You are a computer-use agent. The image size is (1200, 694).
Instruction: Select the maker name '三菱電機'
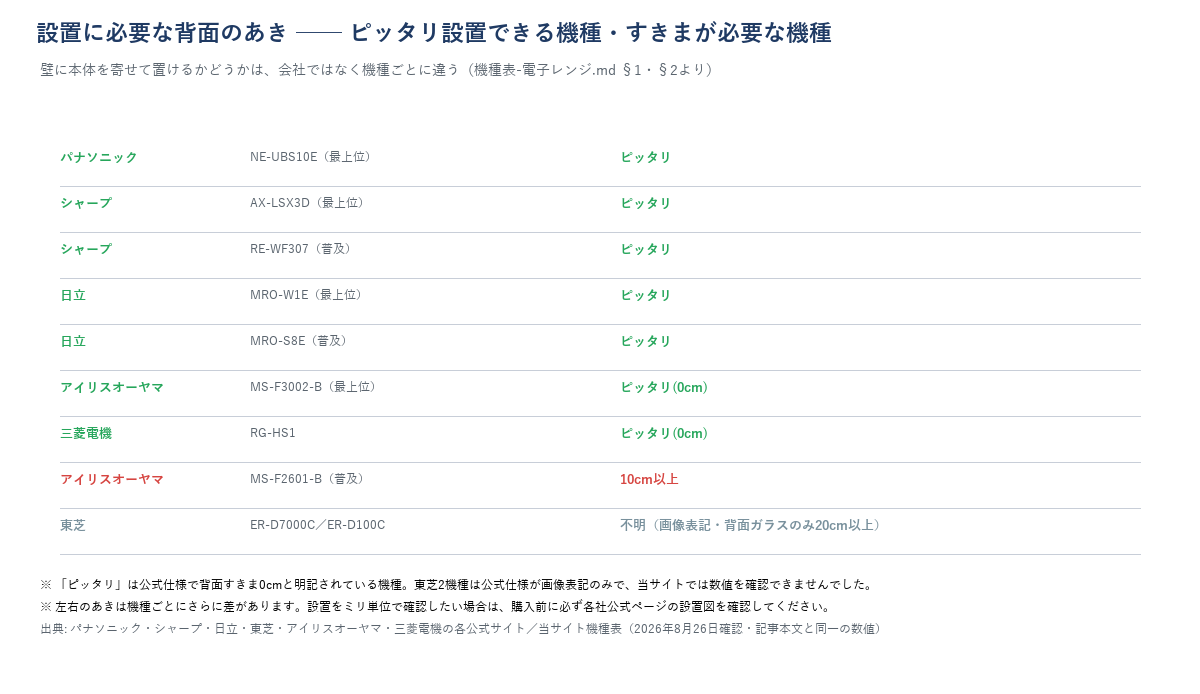(x=86, y=433)
